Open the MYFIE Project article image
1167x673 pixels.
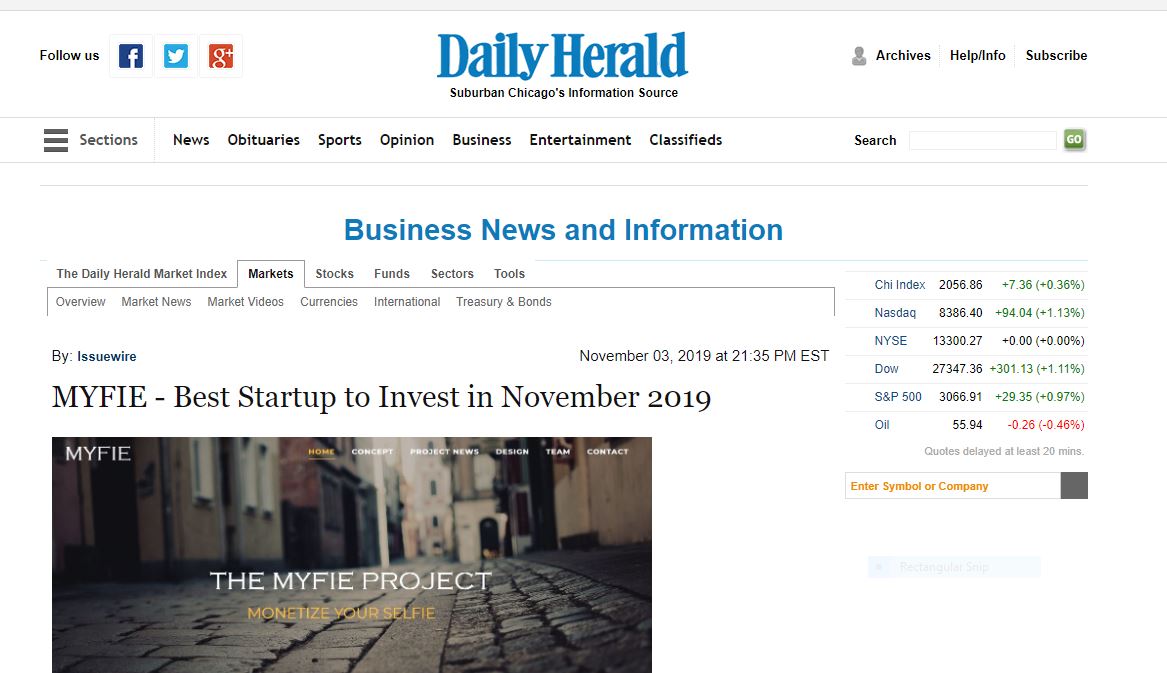tap(352, 555)
